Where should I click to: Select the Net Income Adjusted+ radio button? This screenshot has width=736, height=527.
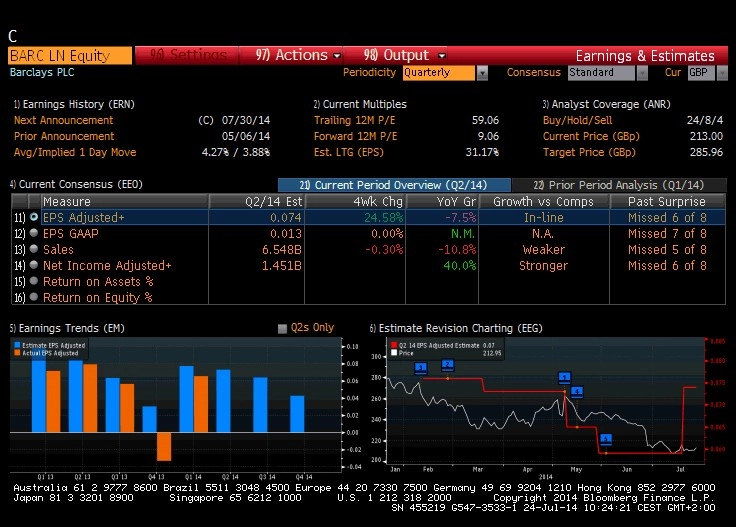tap(34, 265)
